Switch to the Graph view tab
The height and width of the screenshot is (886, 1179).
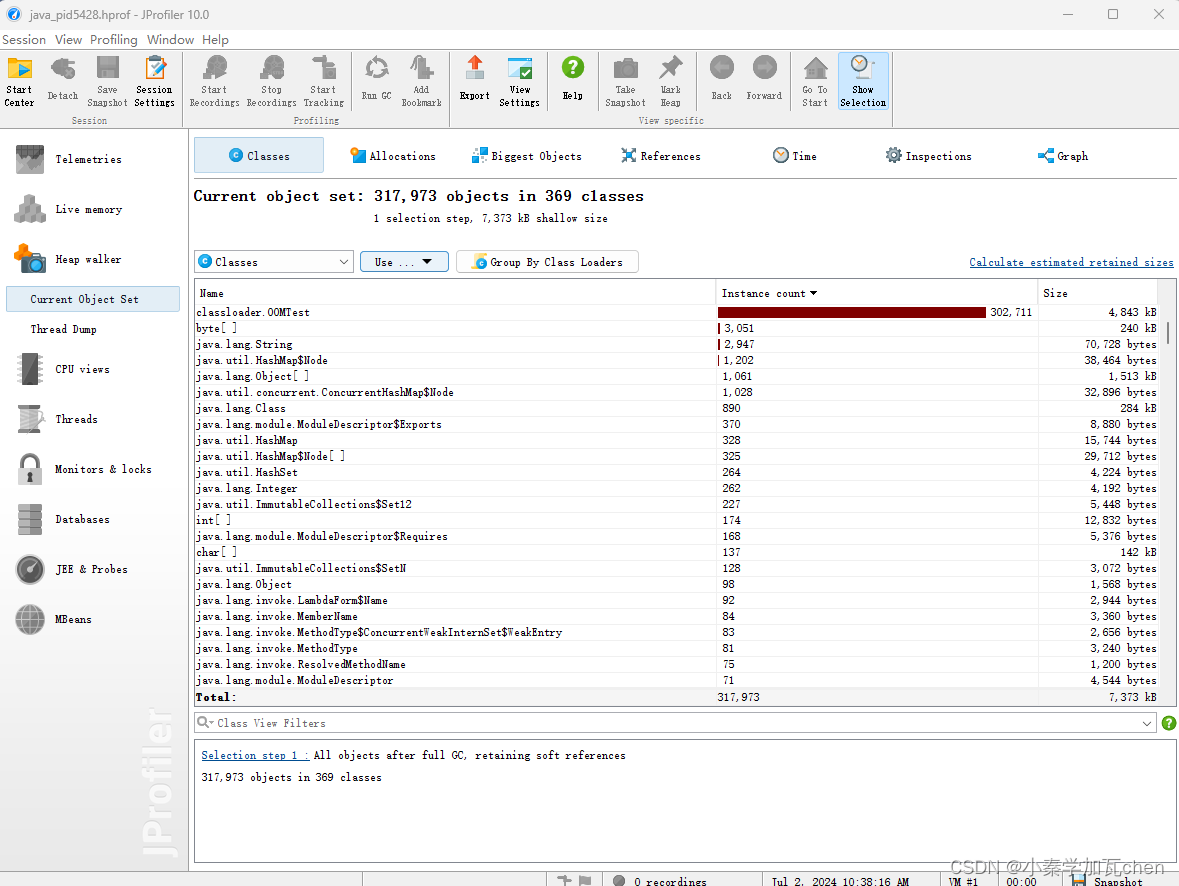click(1062, 156)
